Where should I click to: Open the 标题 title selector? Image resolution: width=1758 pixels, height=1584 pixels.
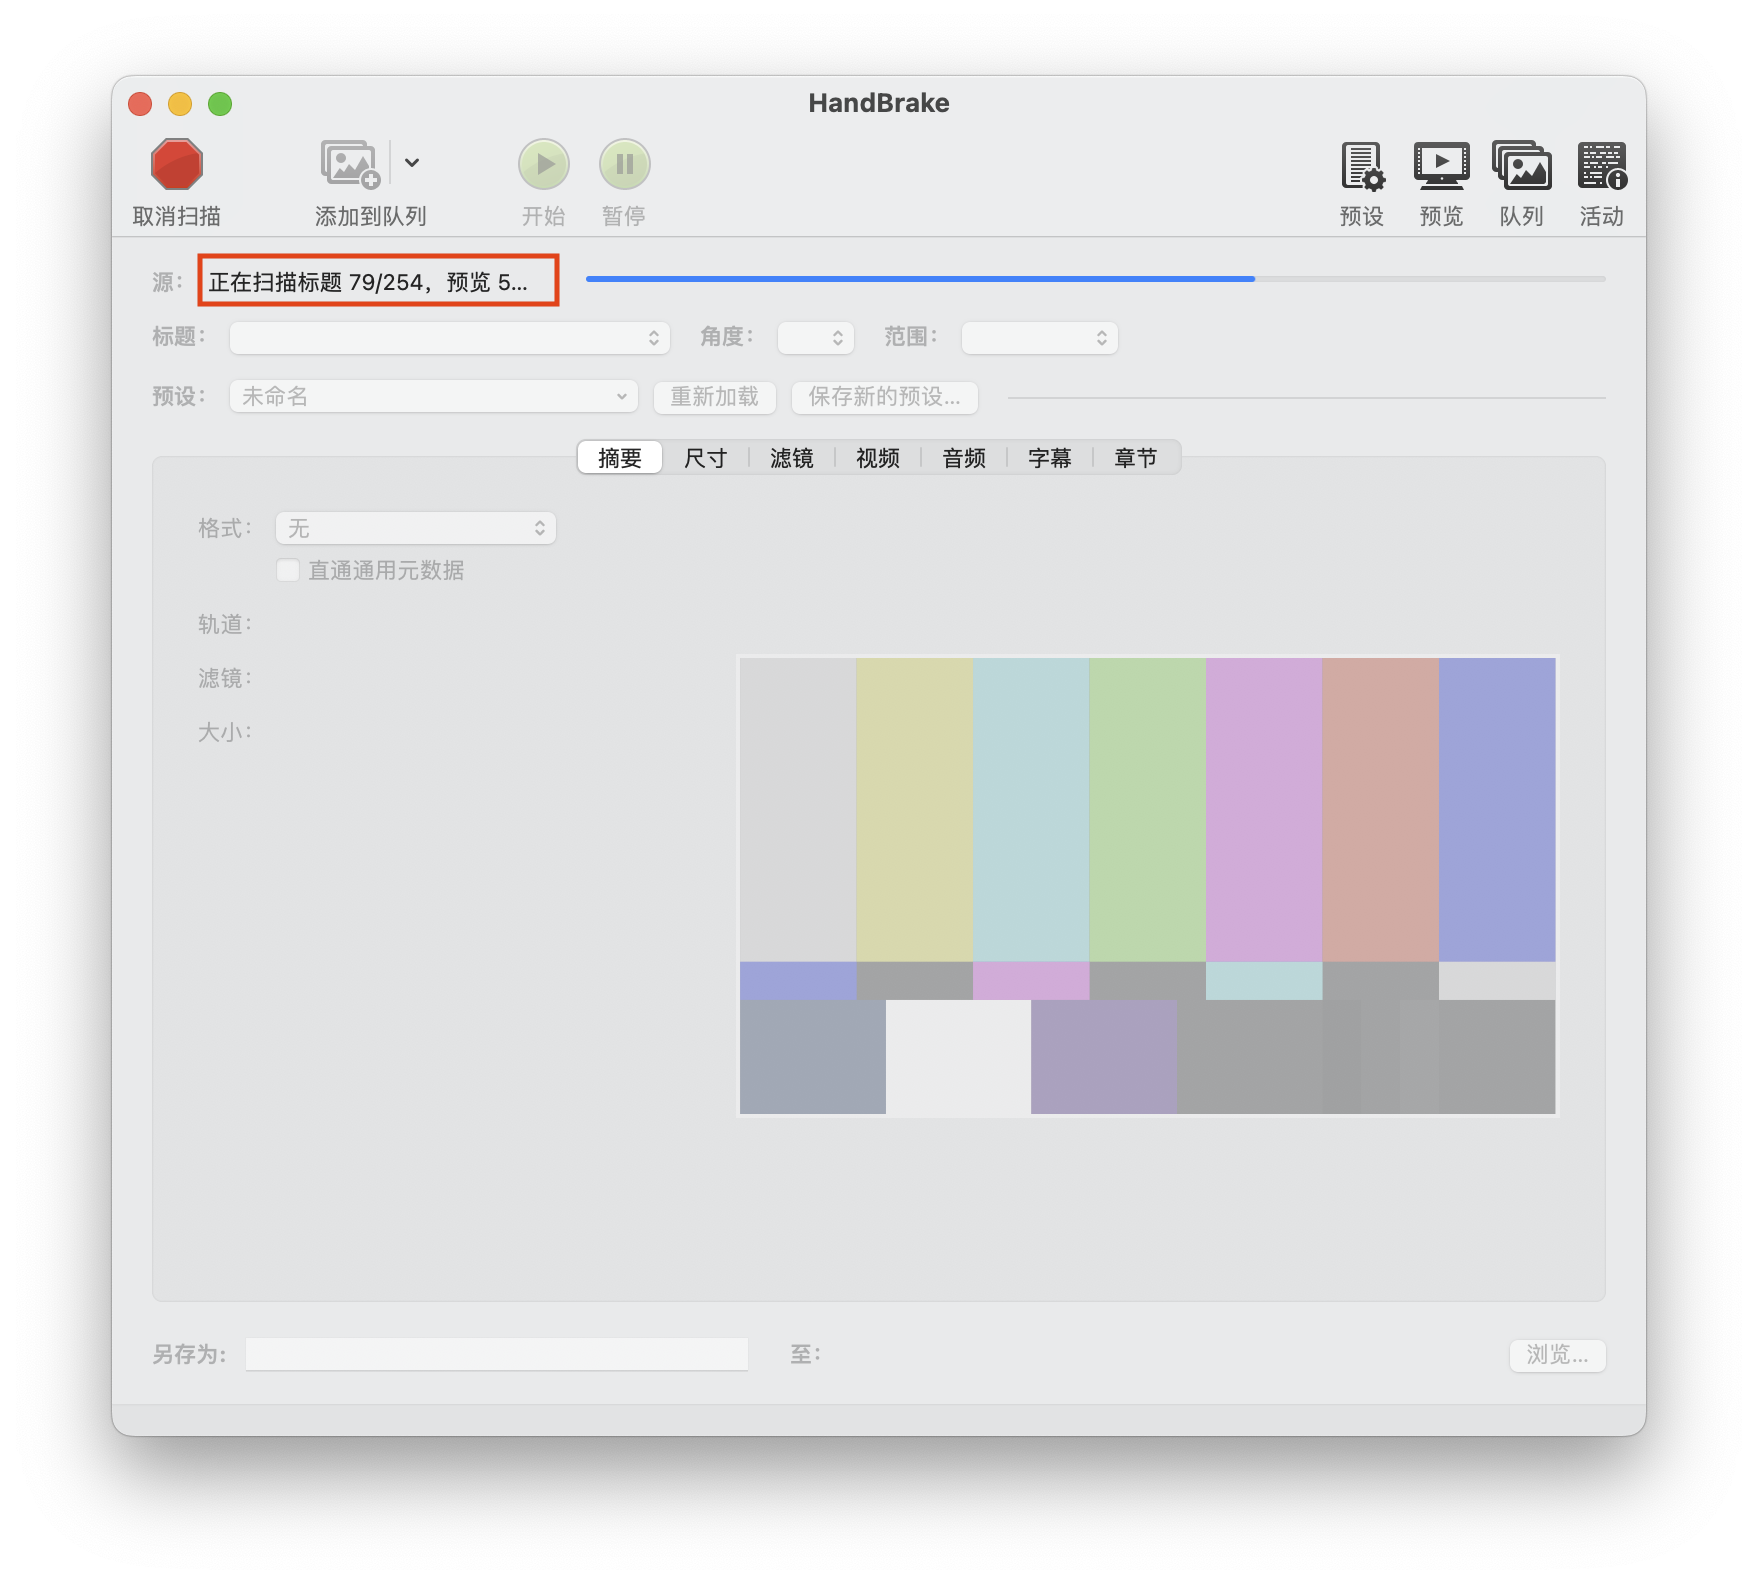[x=448, y=337]
